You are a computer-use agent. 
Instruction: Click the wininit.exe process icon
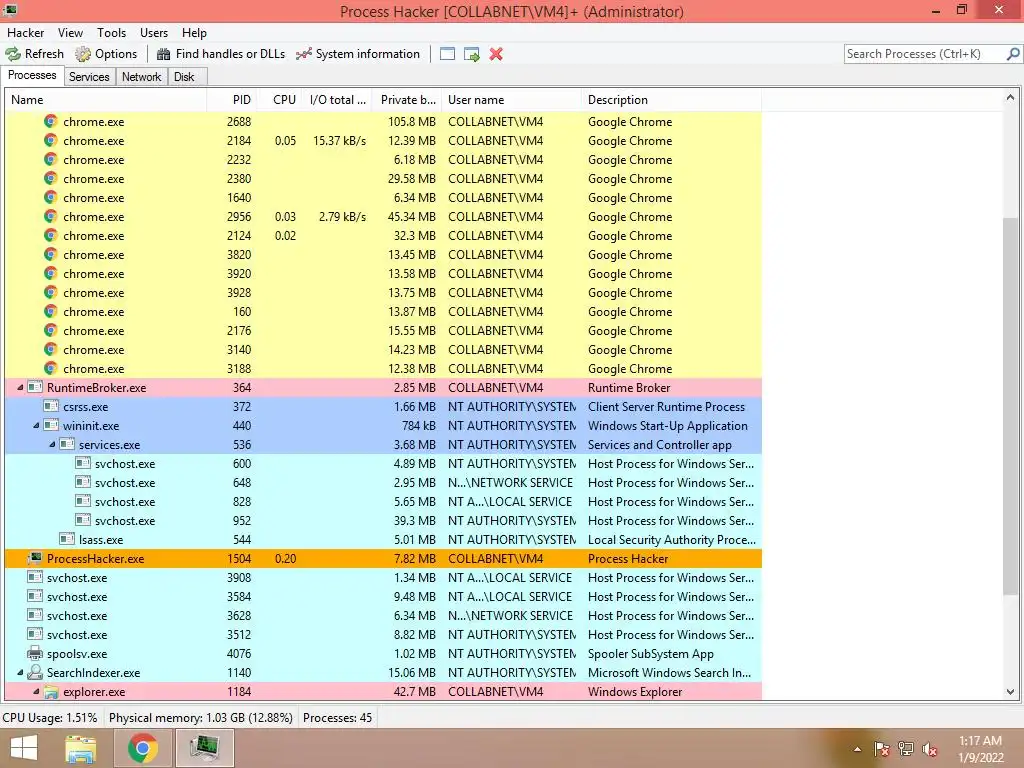(x=50, y=425)
